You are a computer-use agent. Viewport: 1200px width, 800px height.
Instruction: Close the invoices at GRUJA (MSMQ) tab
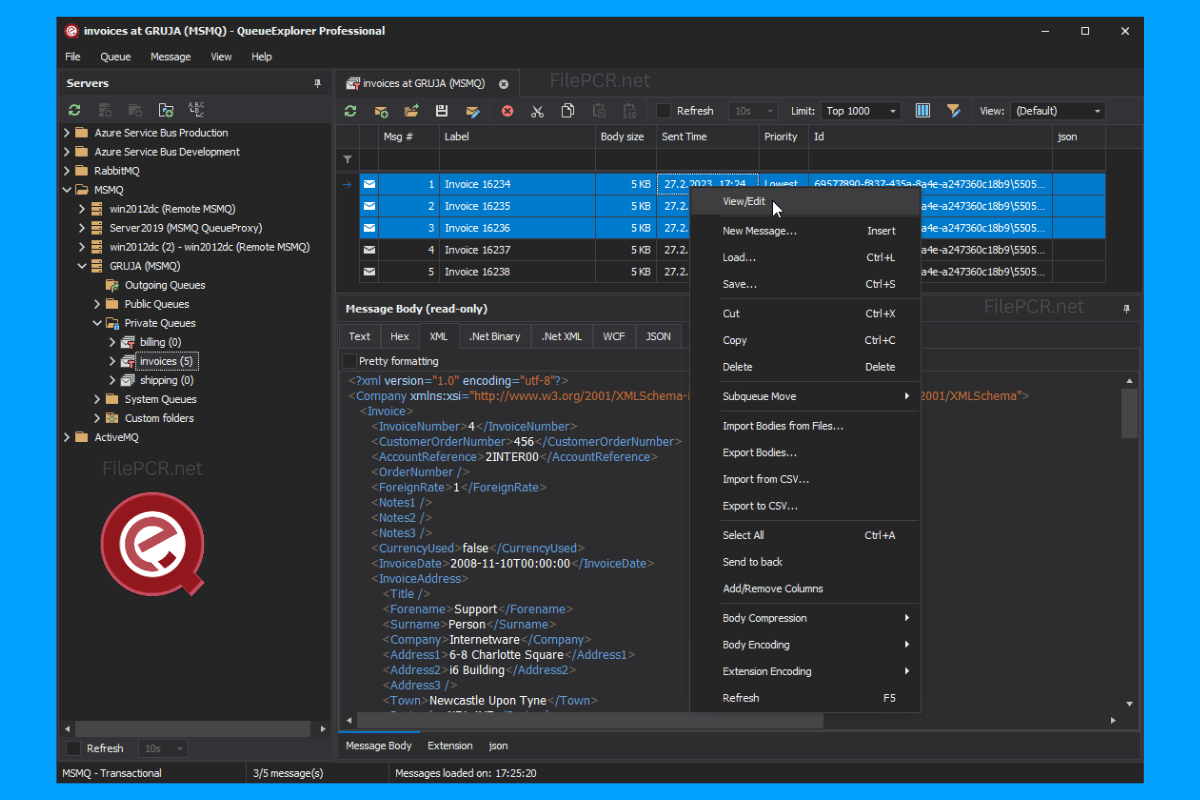(504, 84)
